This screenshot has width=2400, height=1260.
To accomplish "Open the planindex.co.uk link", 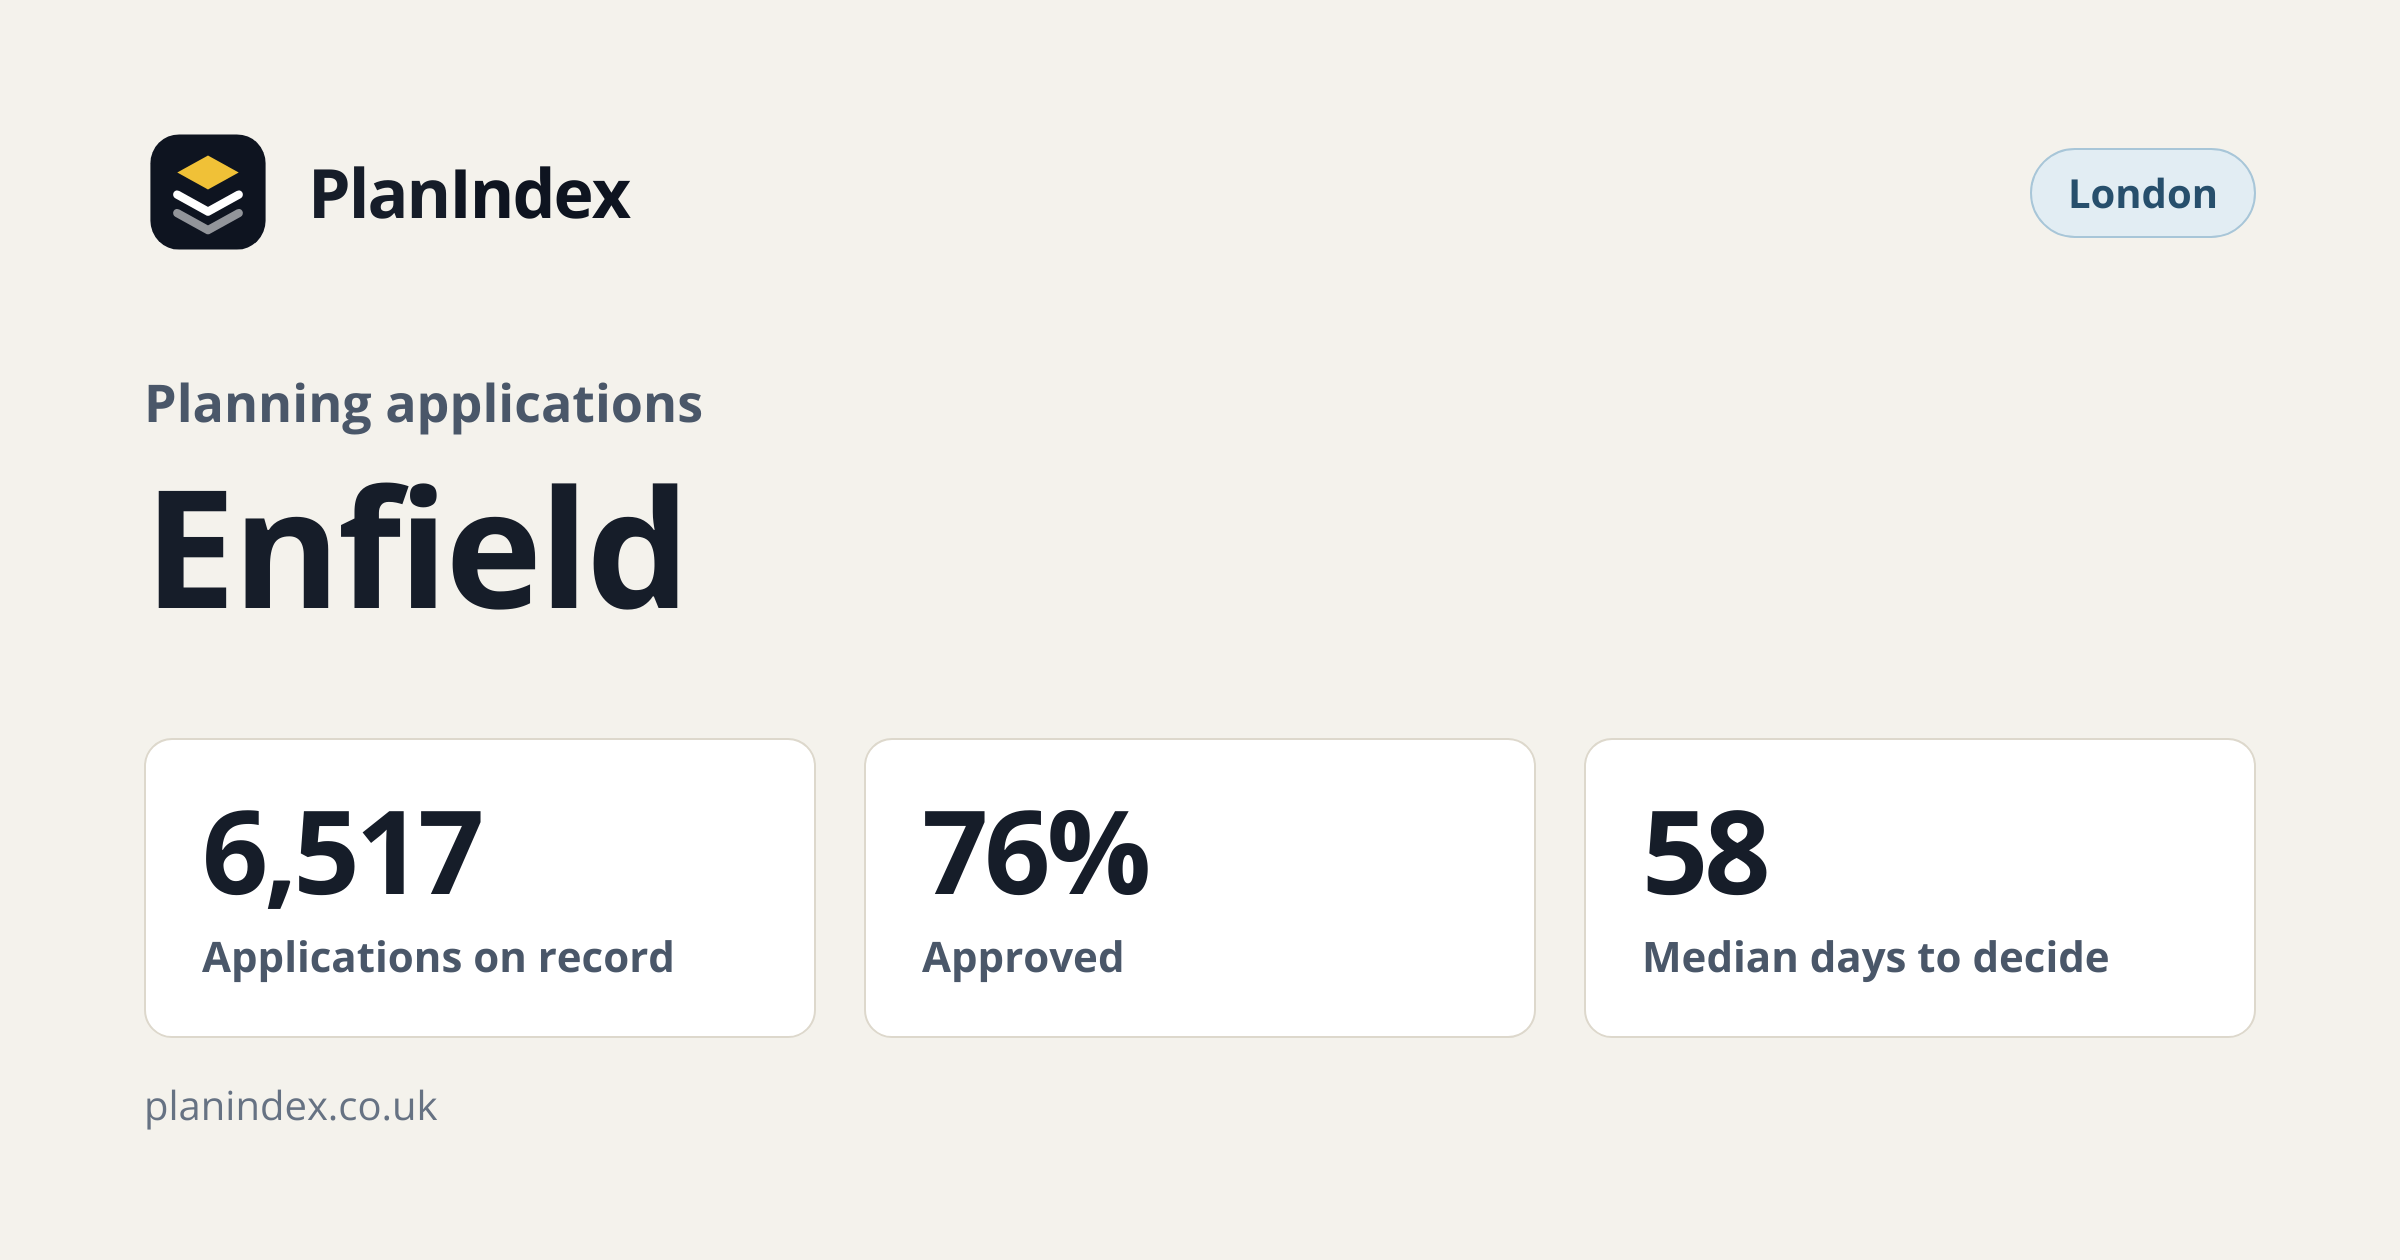I will point(291,1107).
